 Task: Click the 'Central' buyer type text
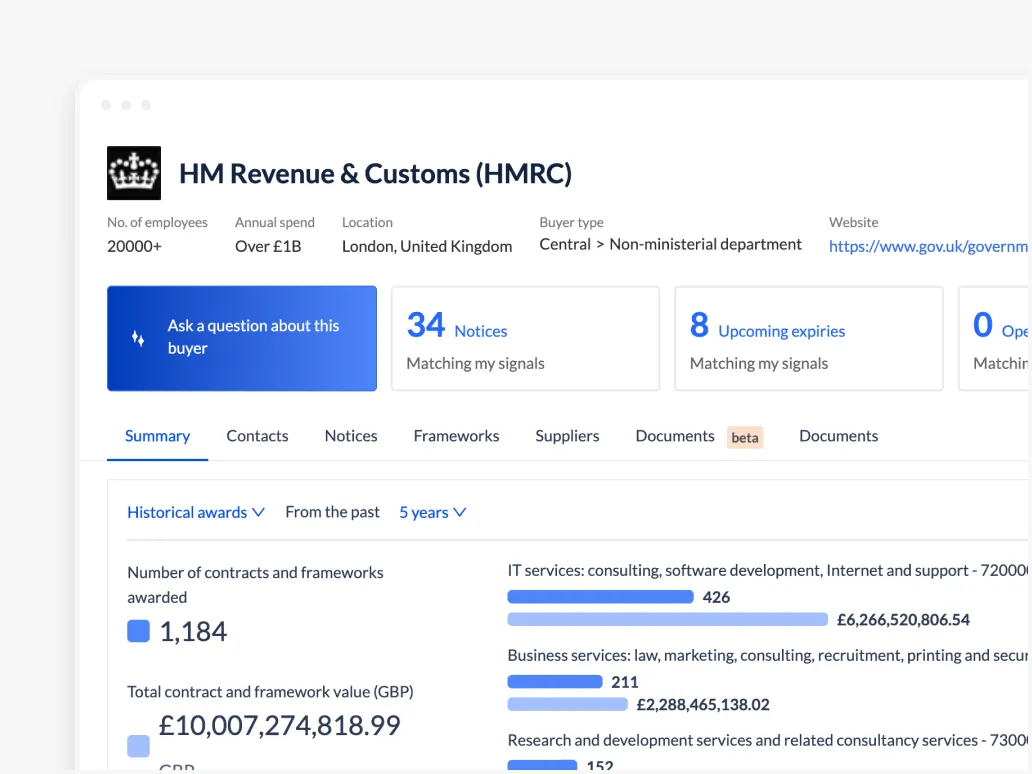point(565,244)
